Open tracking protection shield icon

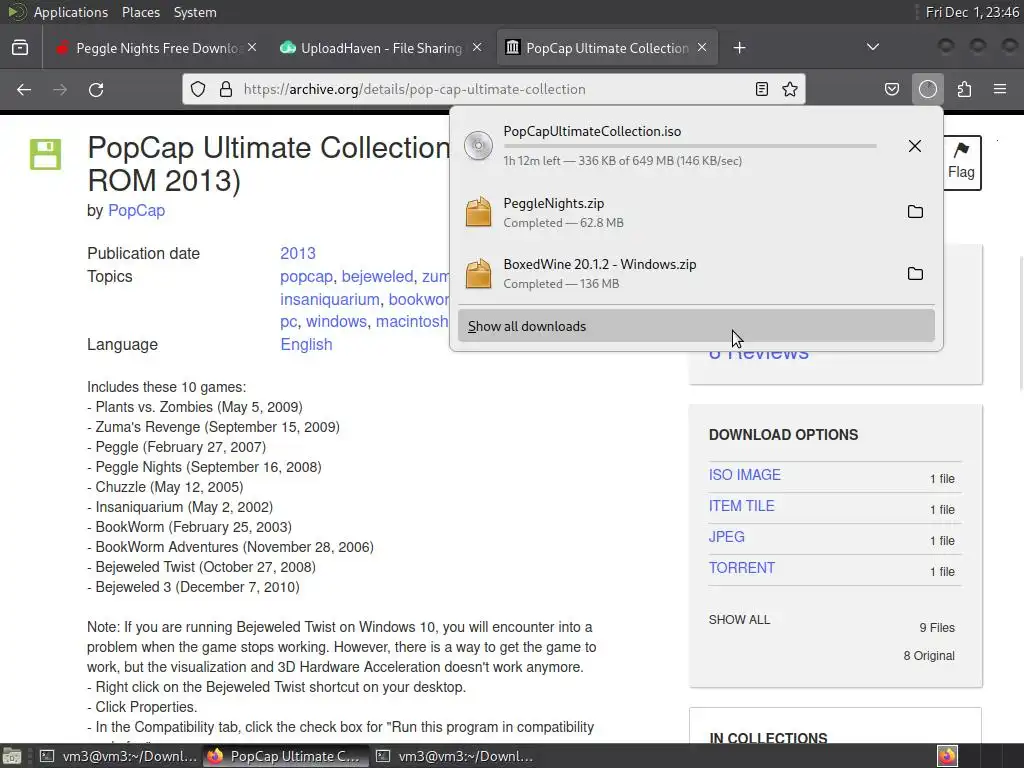point(198,89)
